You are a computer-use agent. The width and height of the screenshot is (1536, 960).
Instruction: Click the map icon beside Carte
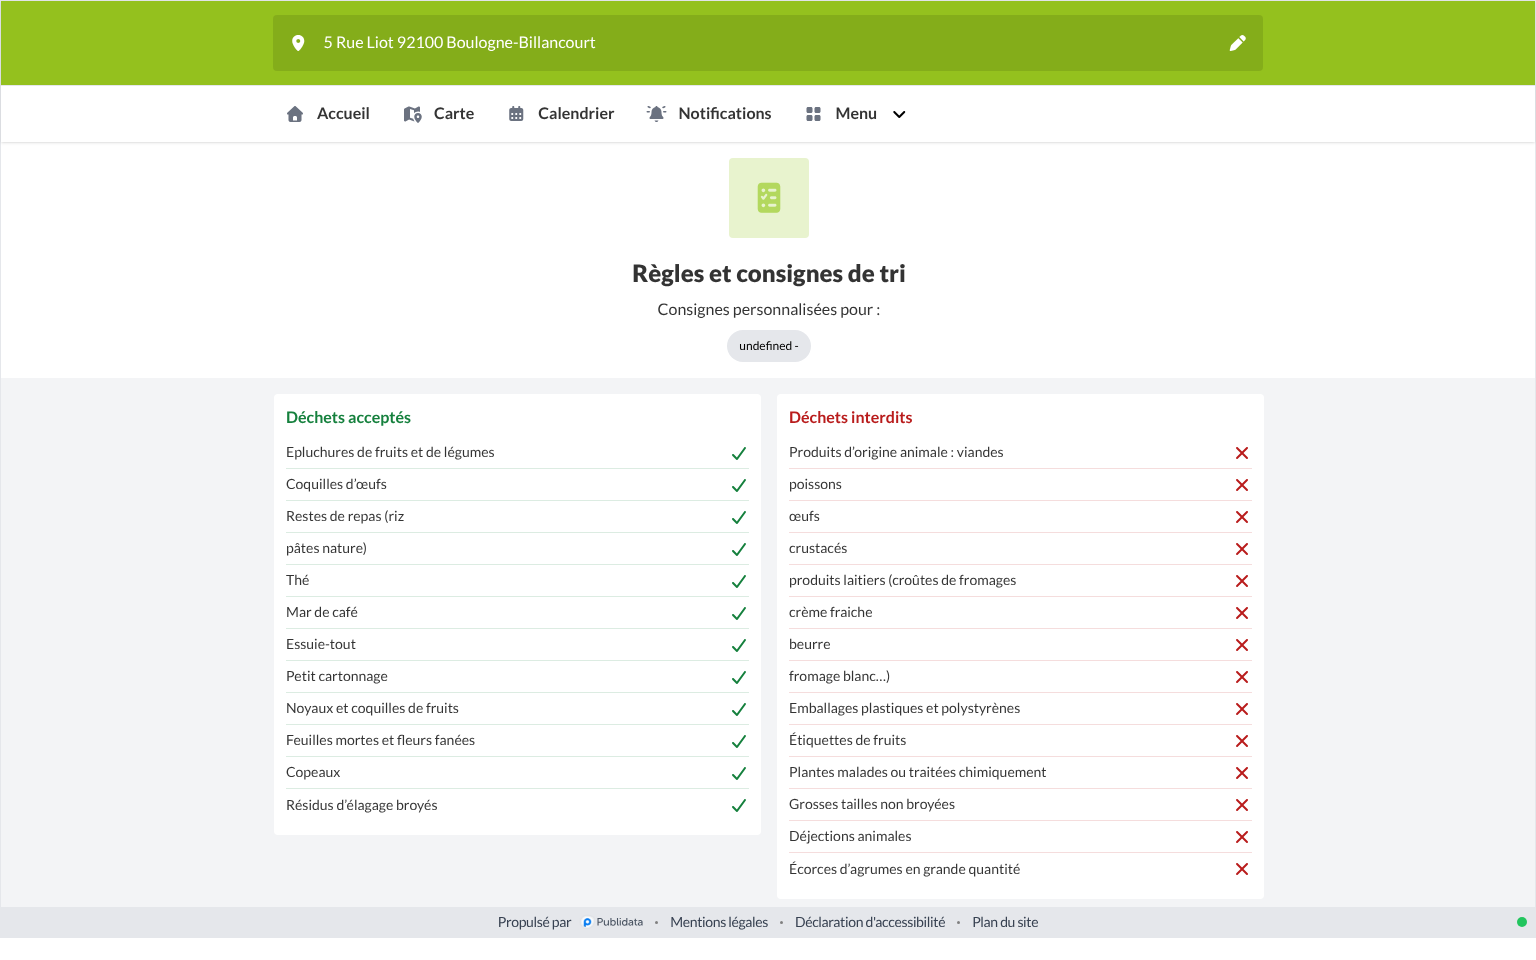click(x=413, y=114)
